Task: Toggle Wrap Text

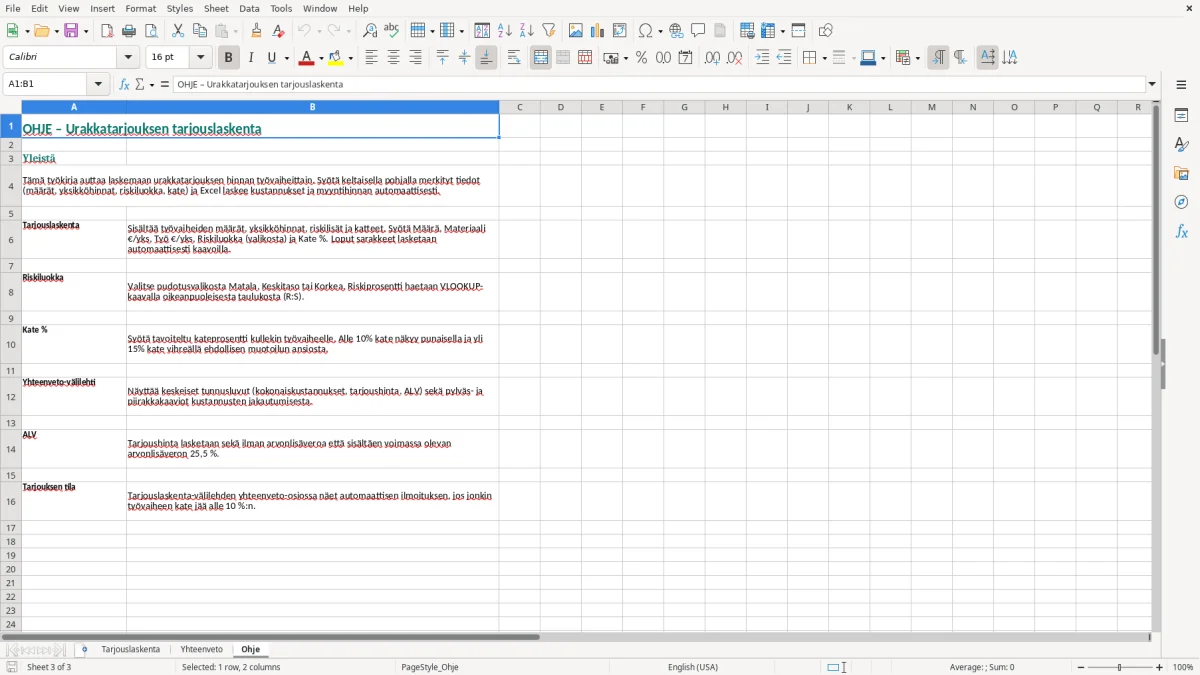Action: (514, 58)
